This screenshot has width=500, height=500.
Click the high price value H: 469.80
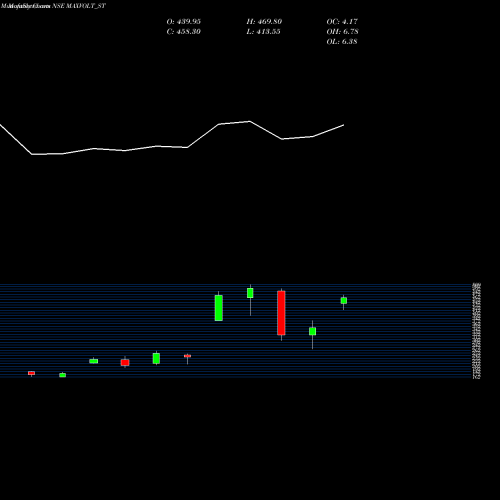coord(264,22)
